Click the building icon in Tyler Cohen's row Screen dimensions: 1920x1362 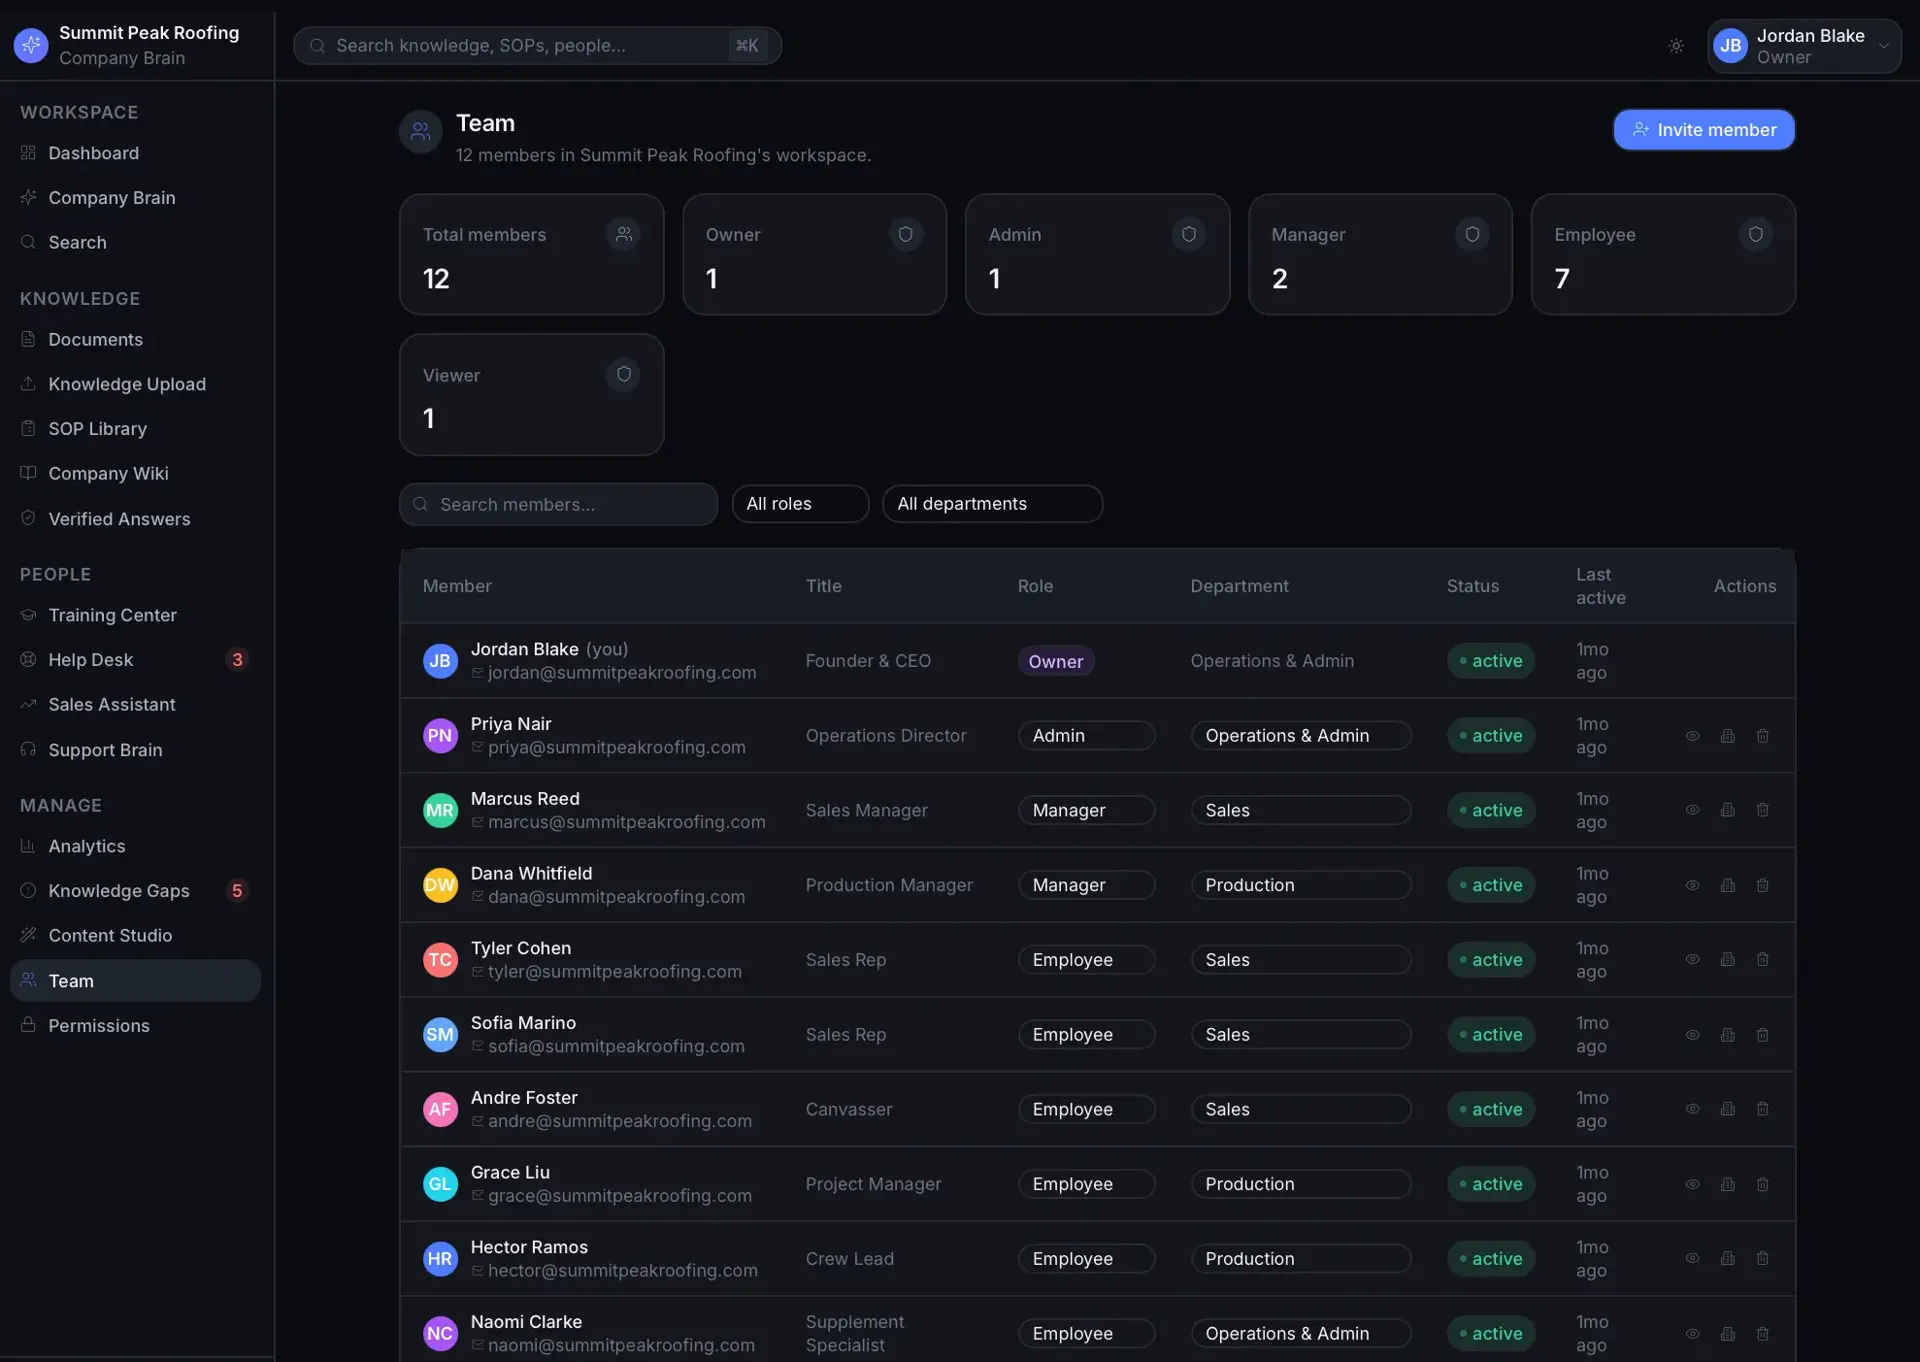[x=1727, y=959]
